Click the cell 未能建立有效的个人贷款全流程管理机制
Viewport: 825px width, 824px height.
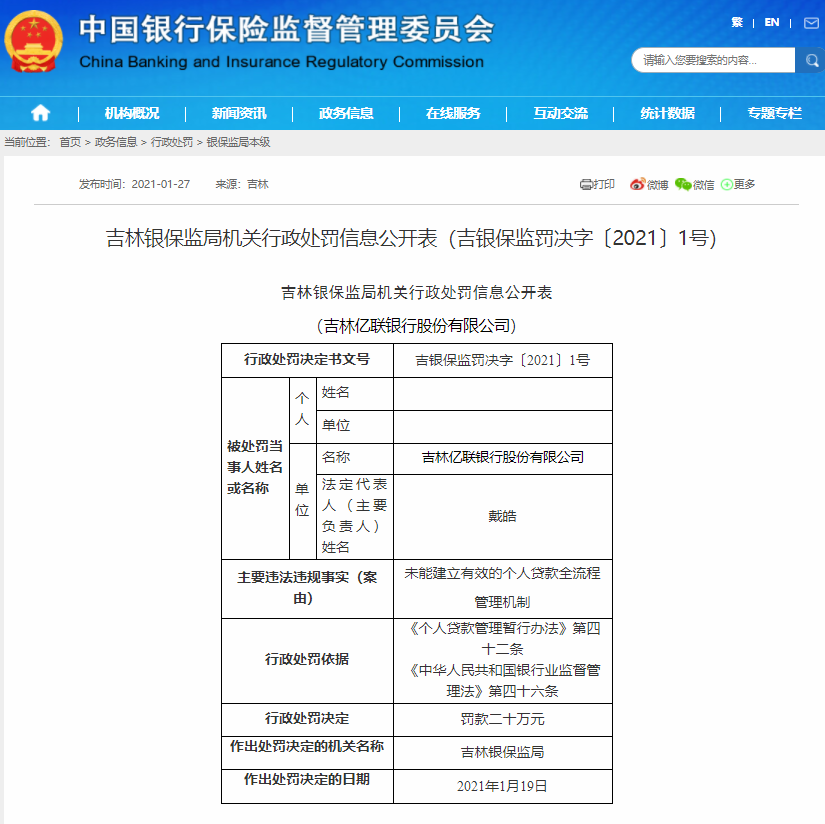[x=502, y=588]
